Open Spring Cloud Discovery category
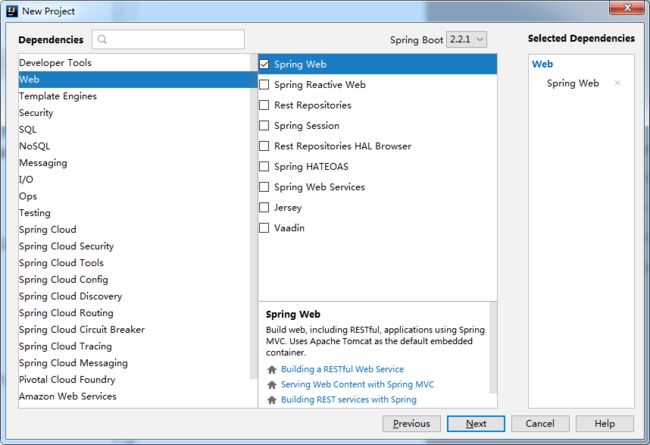This screenshot has width=650, height=445. click(x=134, y=296)
